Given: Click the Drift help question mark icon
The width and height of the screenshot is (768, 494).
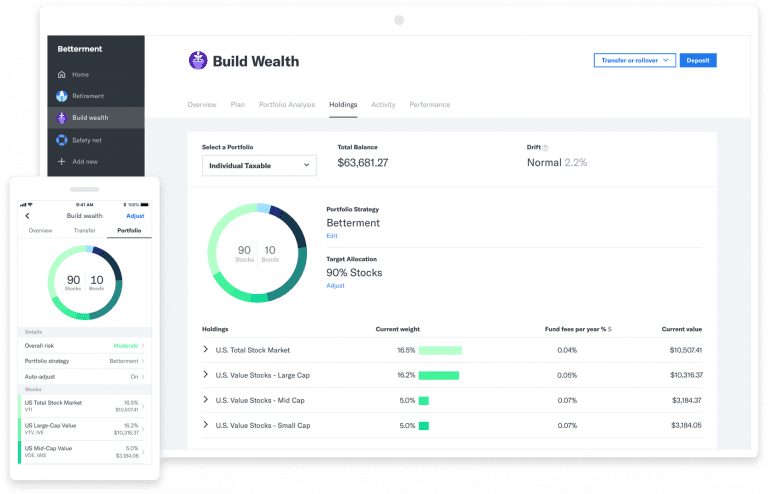Looking at the screenshot, I should coord(546,147).
